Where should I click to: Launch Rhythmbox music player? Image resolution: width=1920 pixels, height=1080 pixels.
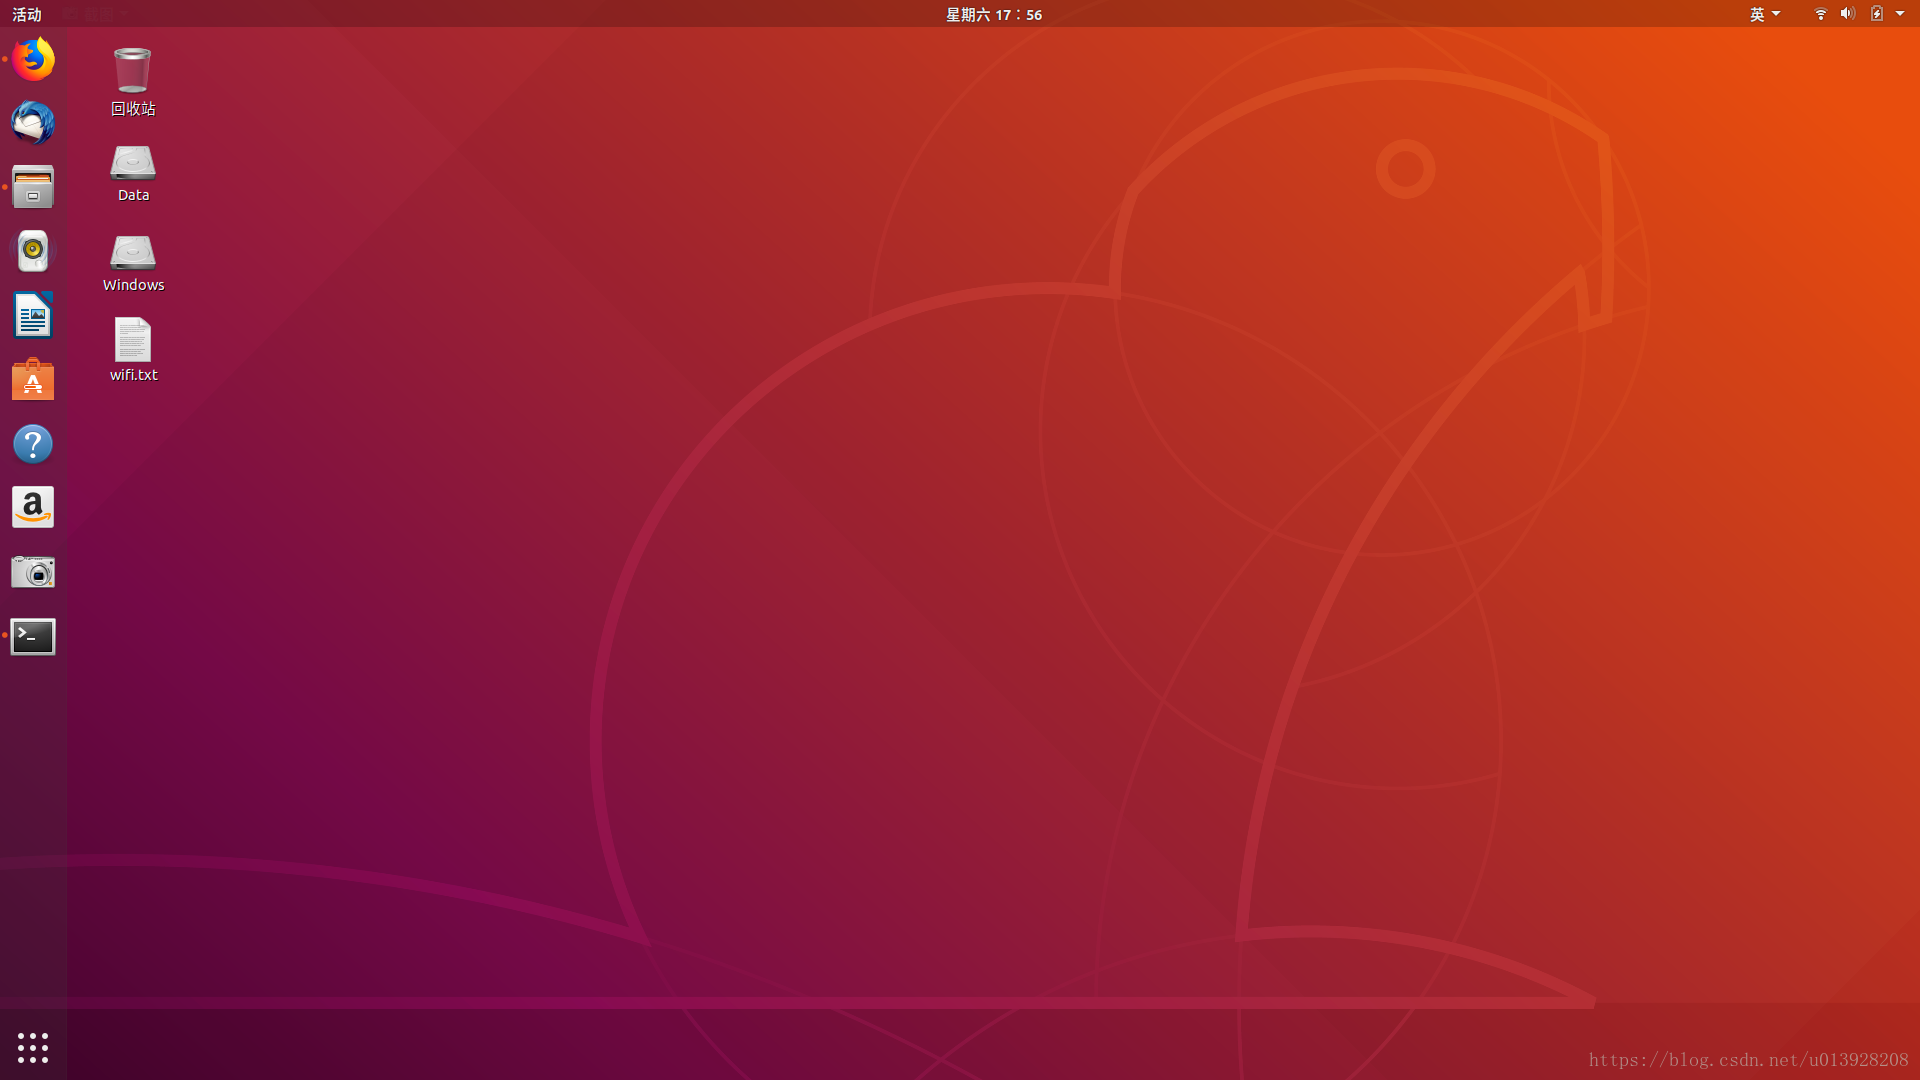(33, 251)
